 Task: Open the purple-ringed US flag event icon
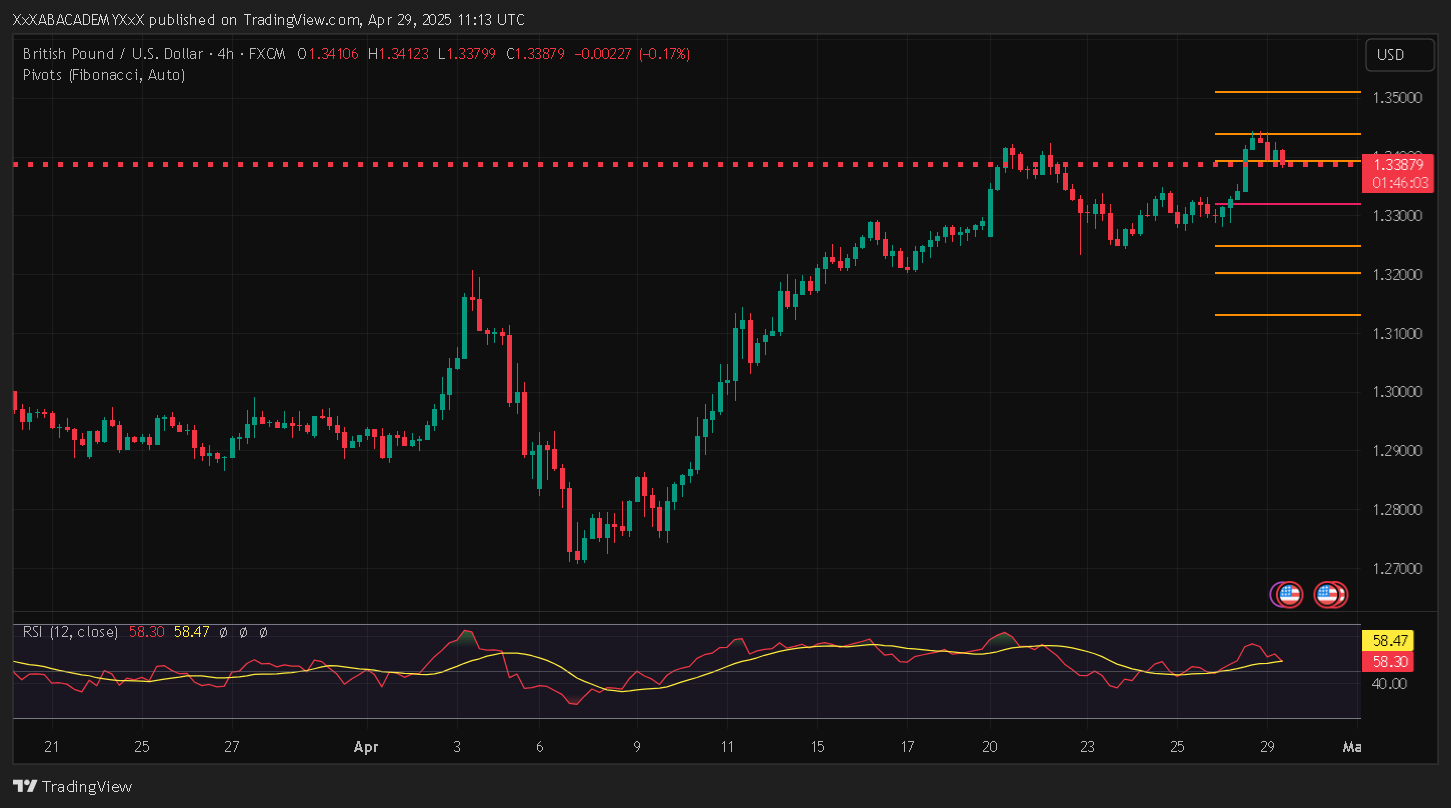pos(1288,595)
